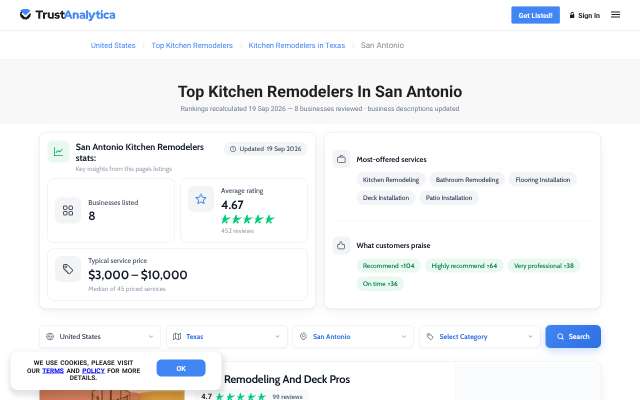Screen dimensions: 640x400
Task: Click the briefcase icon for Most-offered services
Action: 341,159
